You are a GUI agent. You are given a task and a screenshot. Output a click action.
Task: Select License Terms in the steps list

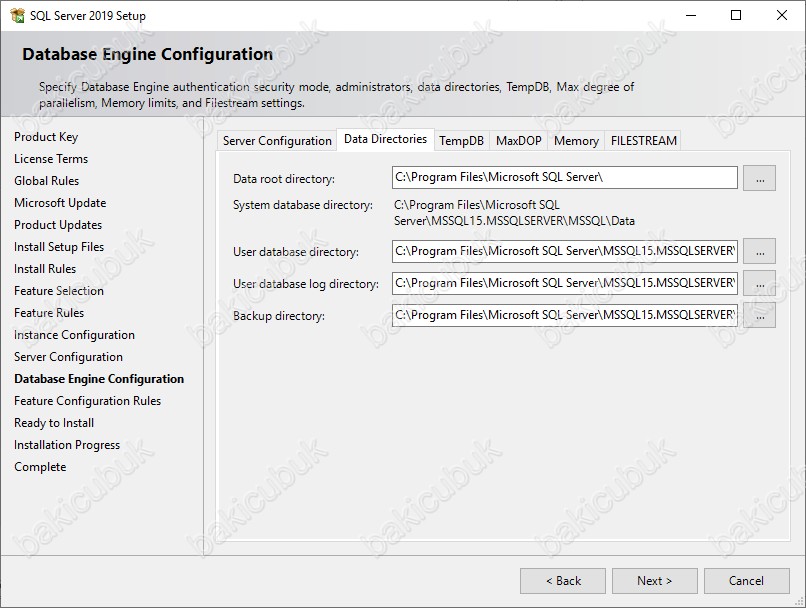pos(51,159)
